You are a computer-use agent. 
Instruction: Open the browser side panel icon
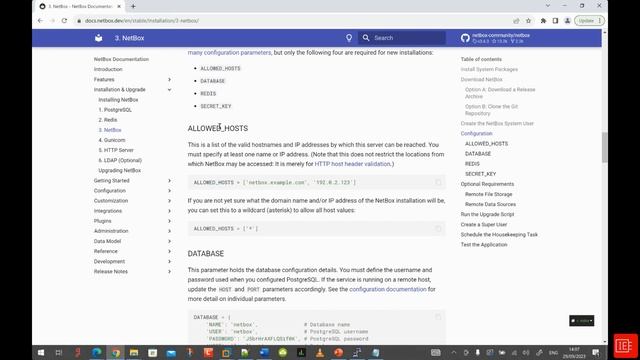tap(555, 21)
